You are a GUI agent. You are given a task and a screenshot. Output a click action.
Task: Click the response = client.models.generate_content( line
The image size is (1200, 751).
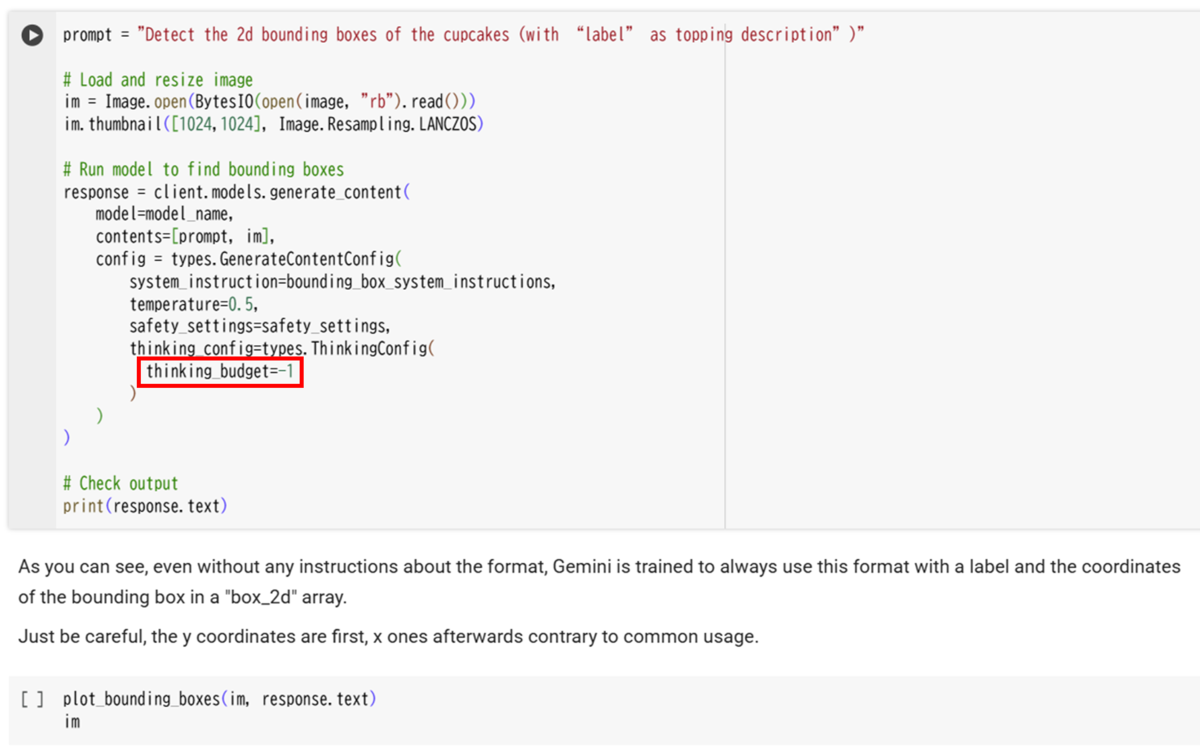coord(237,192)
